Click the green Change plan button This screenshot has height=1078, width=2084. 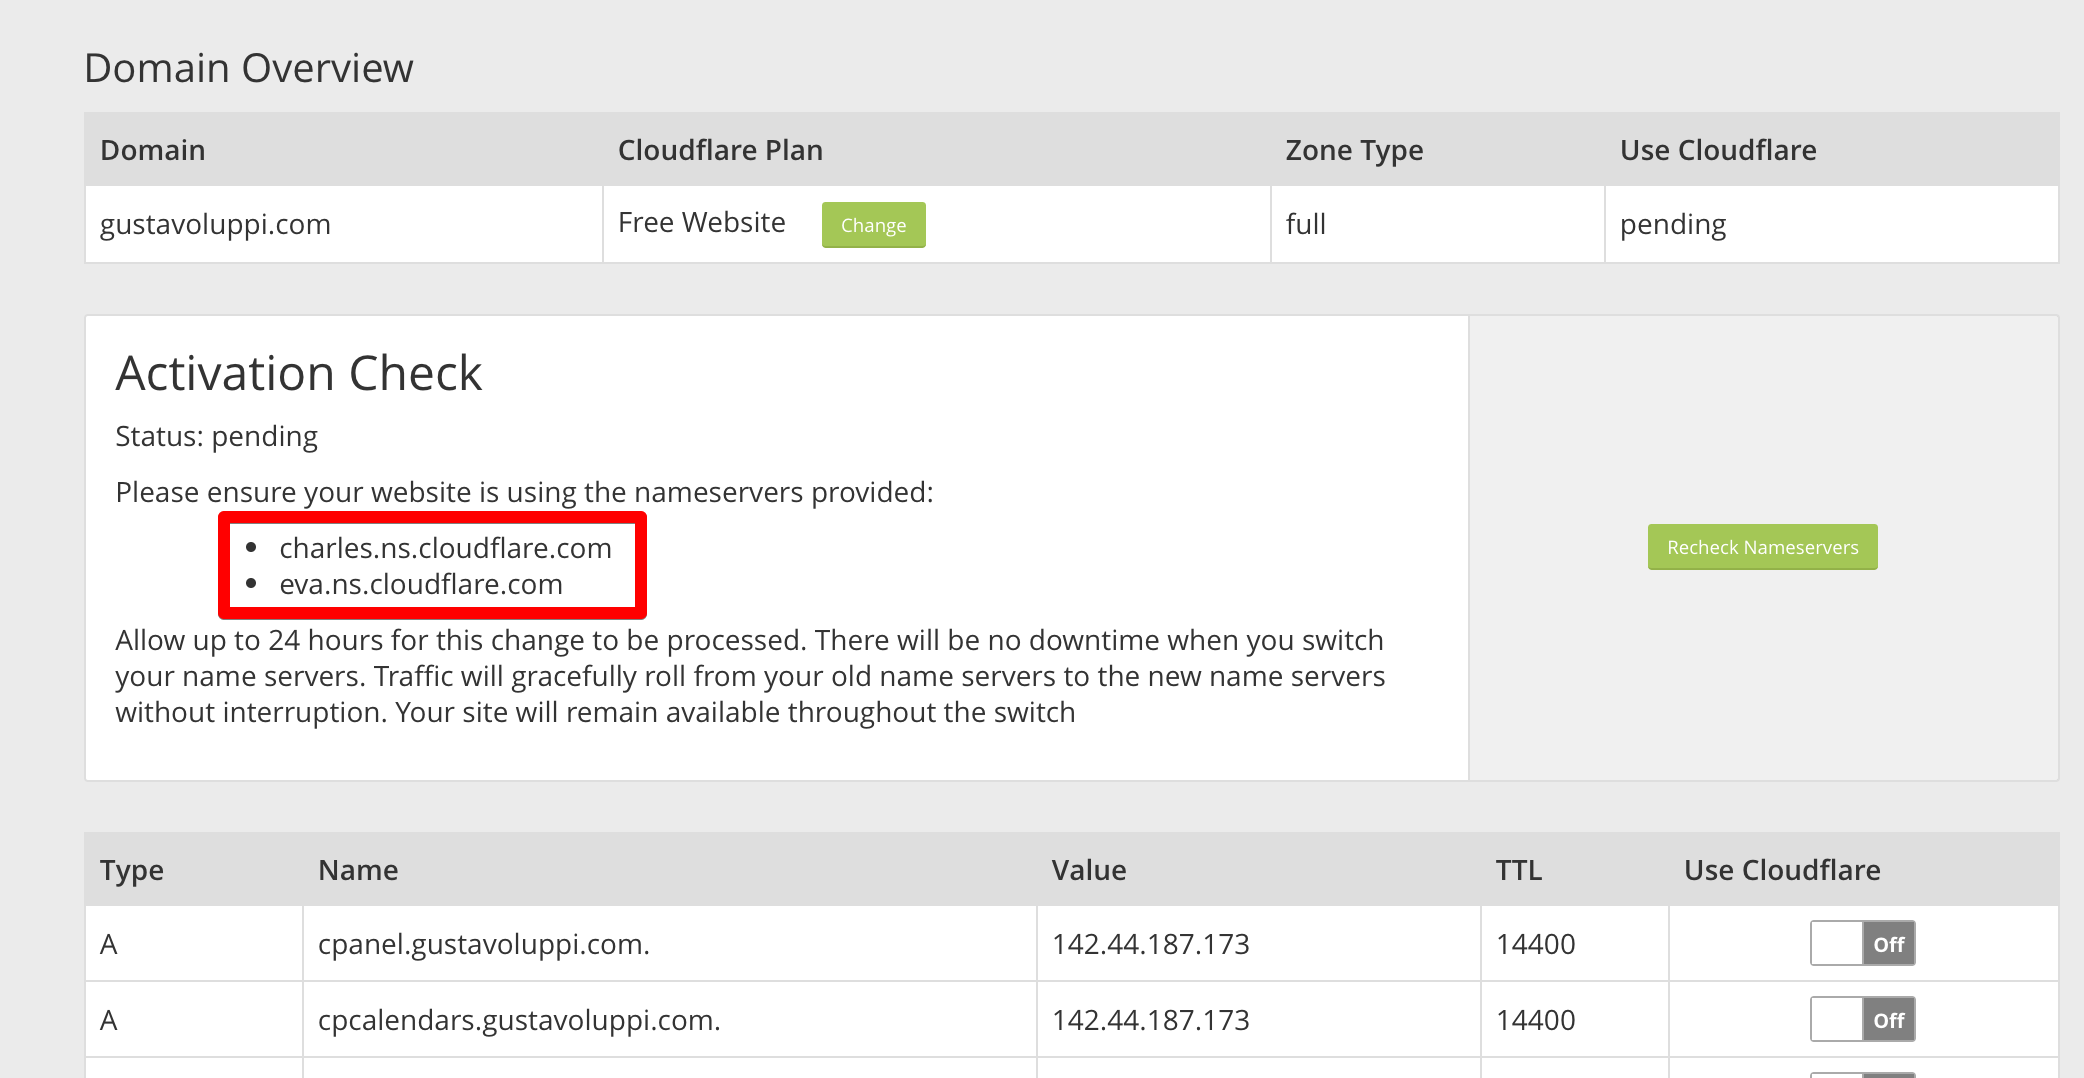click(x=873, y=225)
